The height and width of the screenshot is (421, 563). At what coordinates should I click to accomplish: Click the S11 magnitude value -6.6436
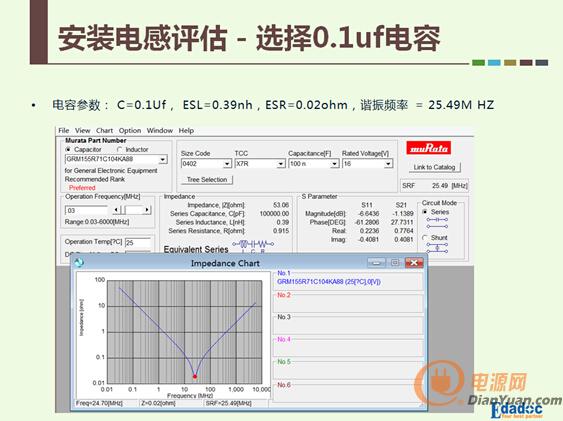pos(369,214)
